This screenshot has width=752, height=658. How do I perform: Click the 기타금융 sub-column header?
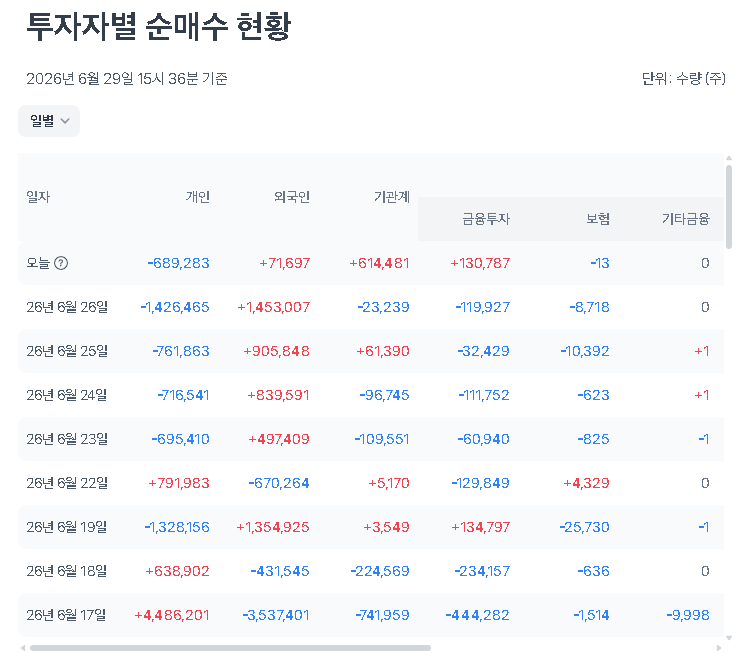[686, 219]
